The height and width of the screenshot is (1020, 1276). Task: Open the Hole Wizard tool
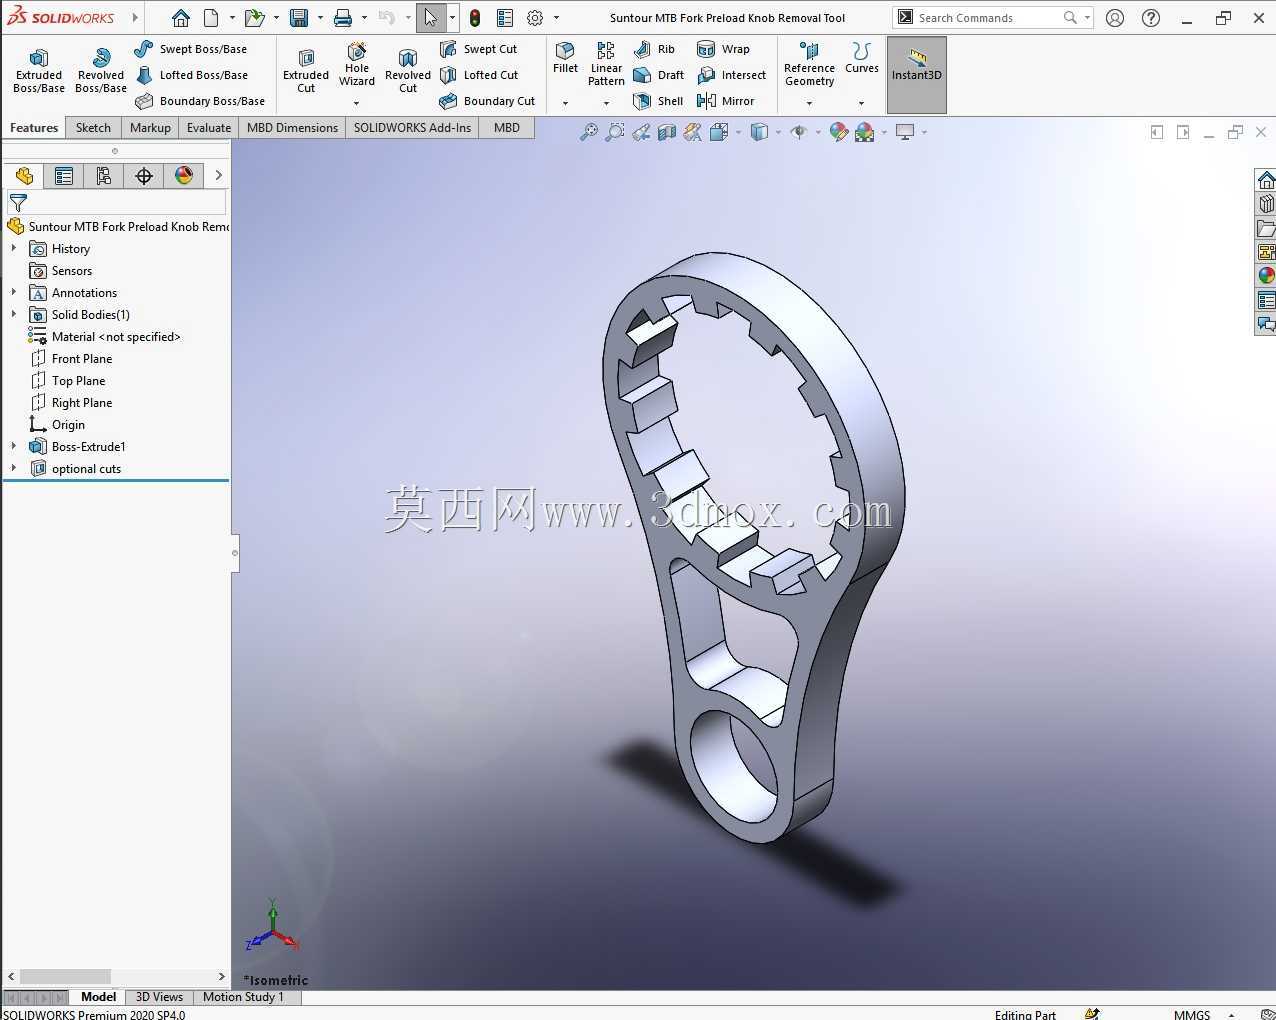click(357, 64)
